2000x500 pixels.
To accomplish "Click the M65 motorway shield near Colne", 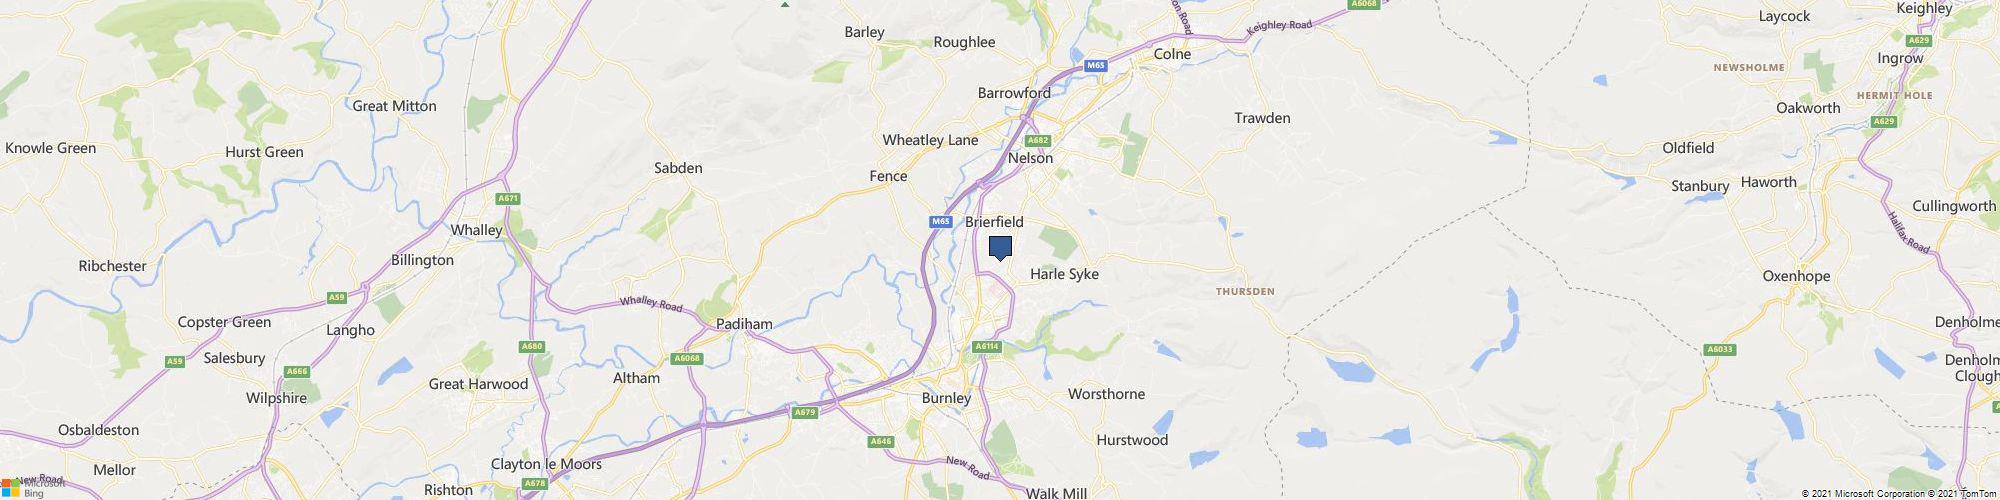I will tap(1097, 66).
